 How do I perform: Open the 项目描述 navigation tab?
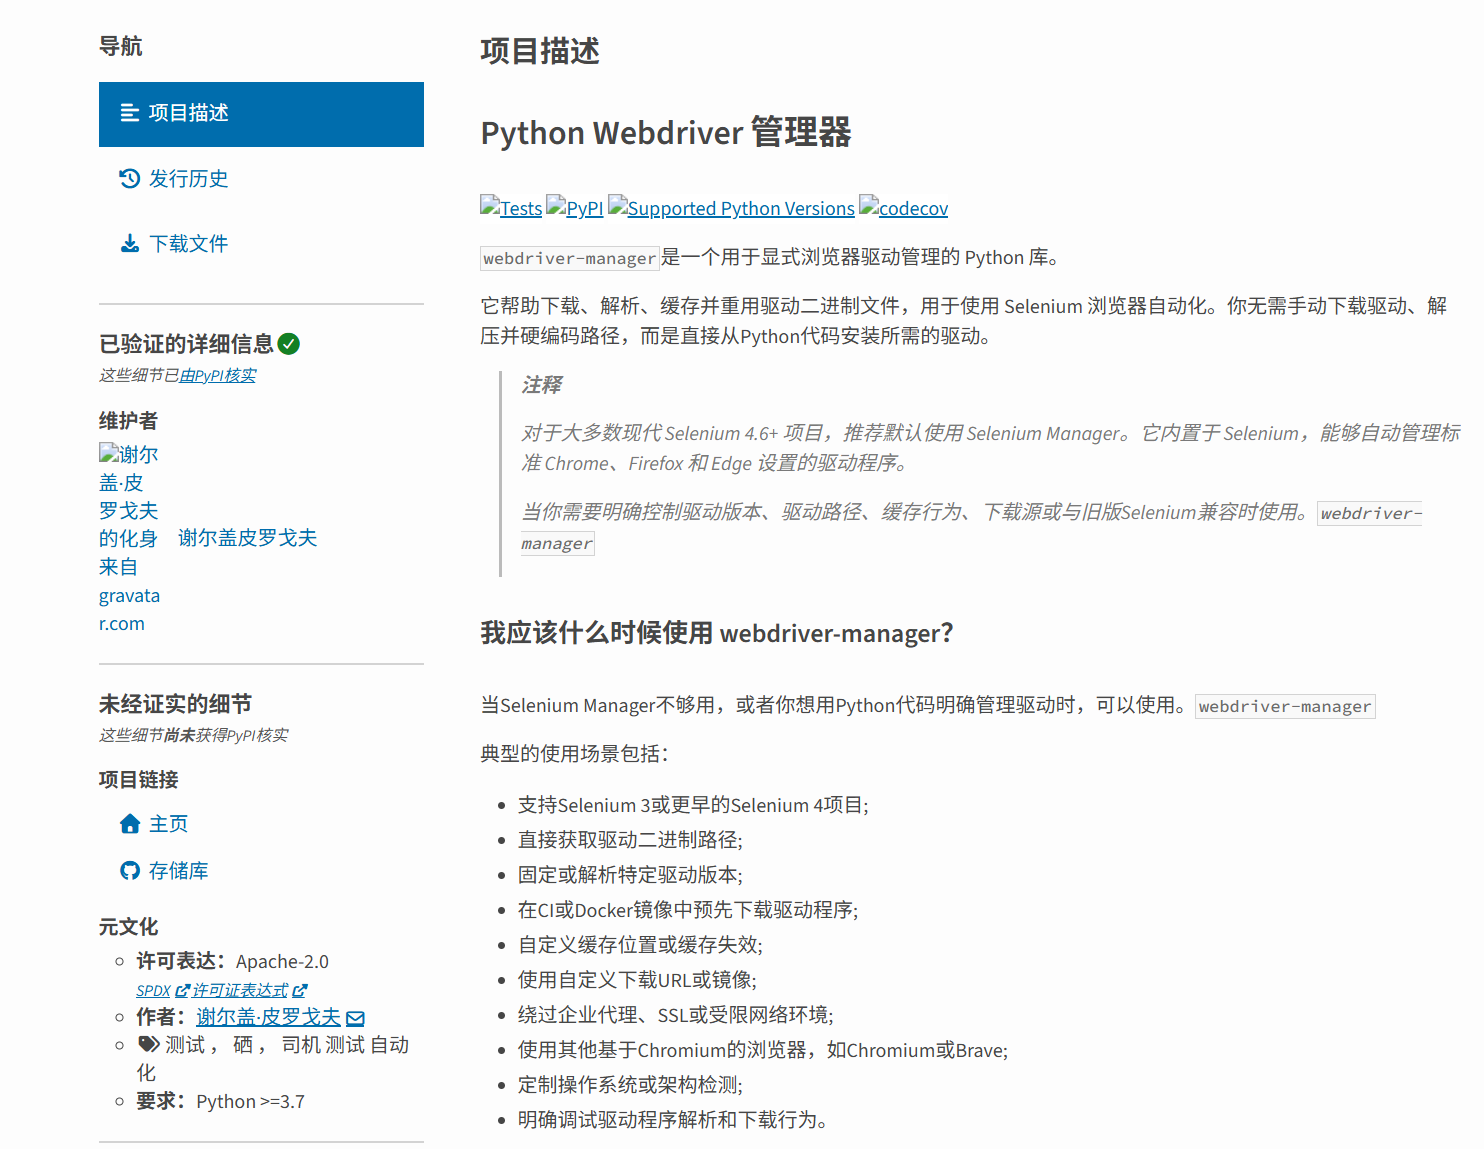(261, 114)
